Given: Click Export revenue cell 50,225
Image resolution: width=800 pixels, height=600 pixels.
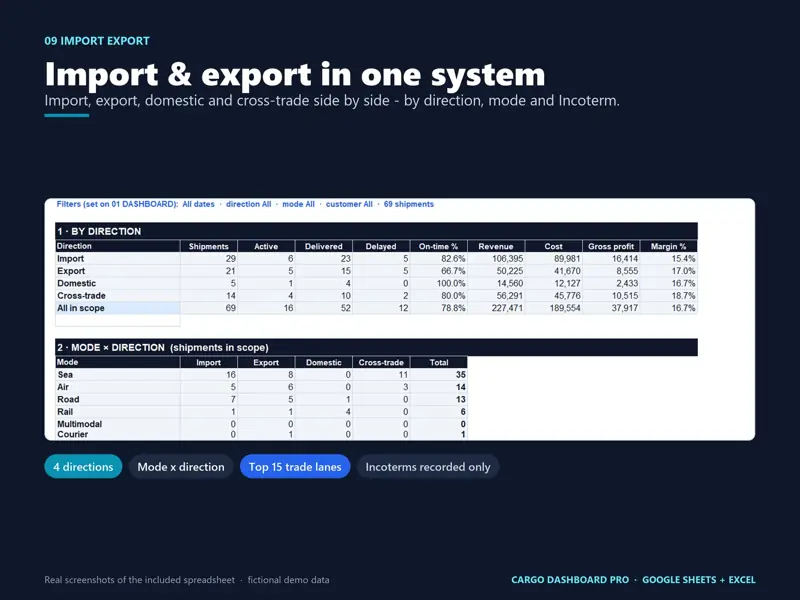Looking at the screenshot, I should (496, 271).
